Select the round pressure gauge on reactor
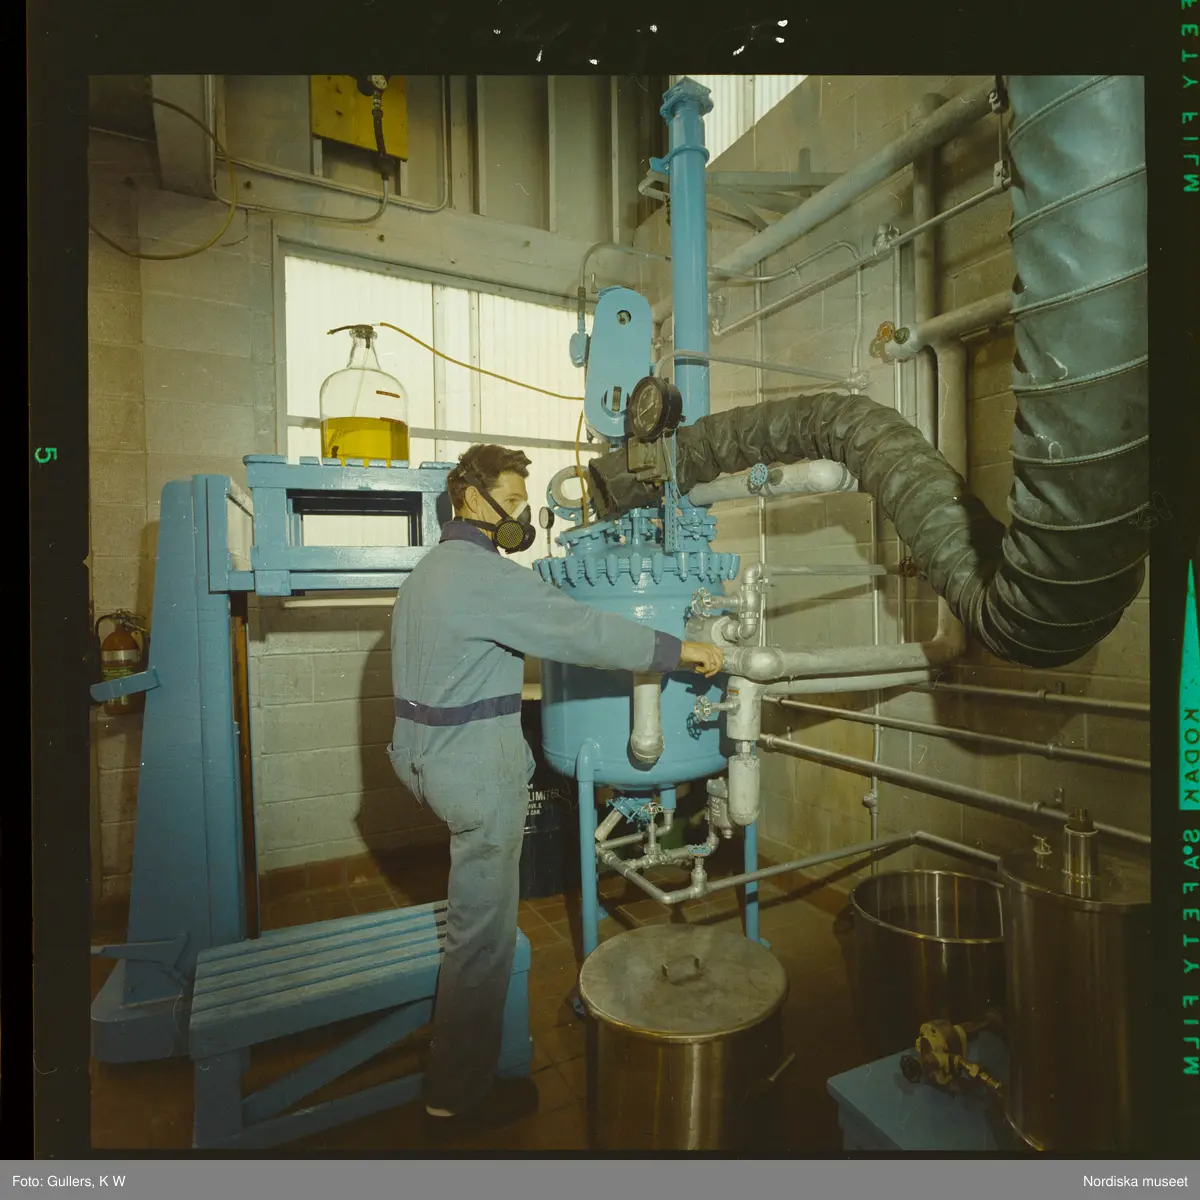This screenshot has width=1200, height=1200. point(653,409)
